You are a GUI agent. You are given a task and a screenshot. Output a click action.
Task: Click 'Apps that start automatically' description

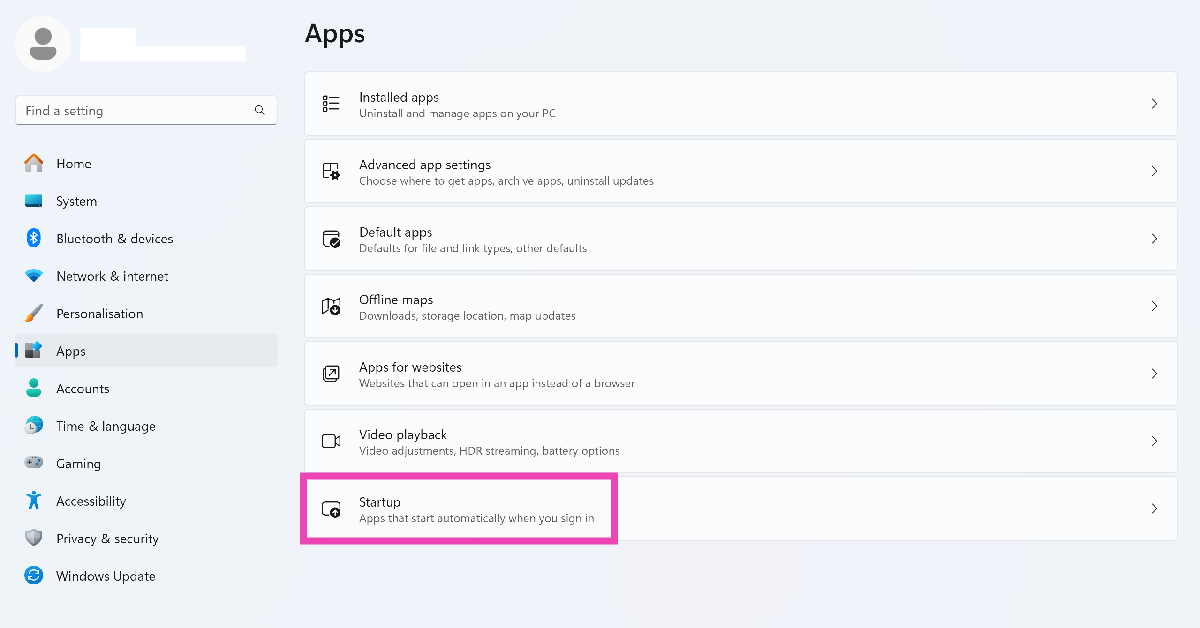tap(477, 518)
